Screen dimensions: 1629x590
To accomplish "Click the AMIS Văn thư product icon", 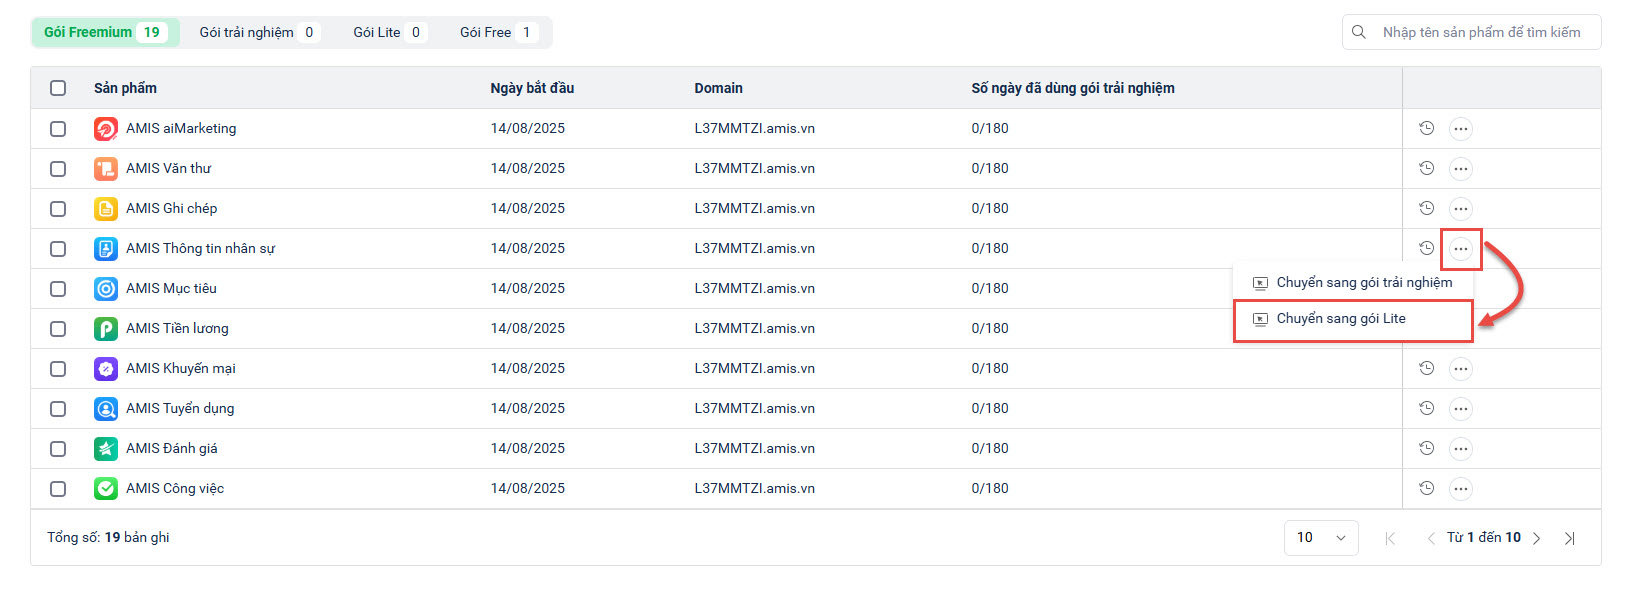I will coord(105,169).
